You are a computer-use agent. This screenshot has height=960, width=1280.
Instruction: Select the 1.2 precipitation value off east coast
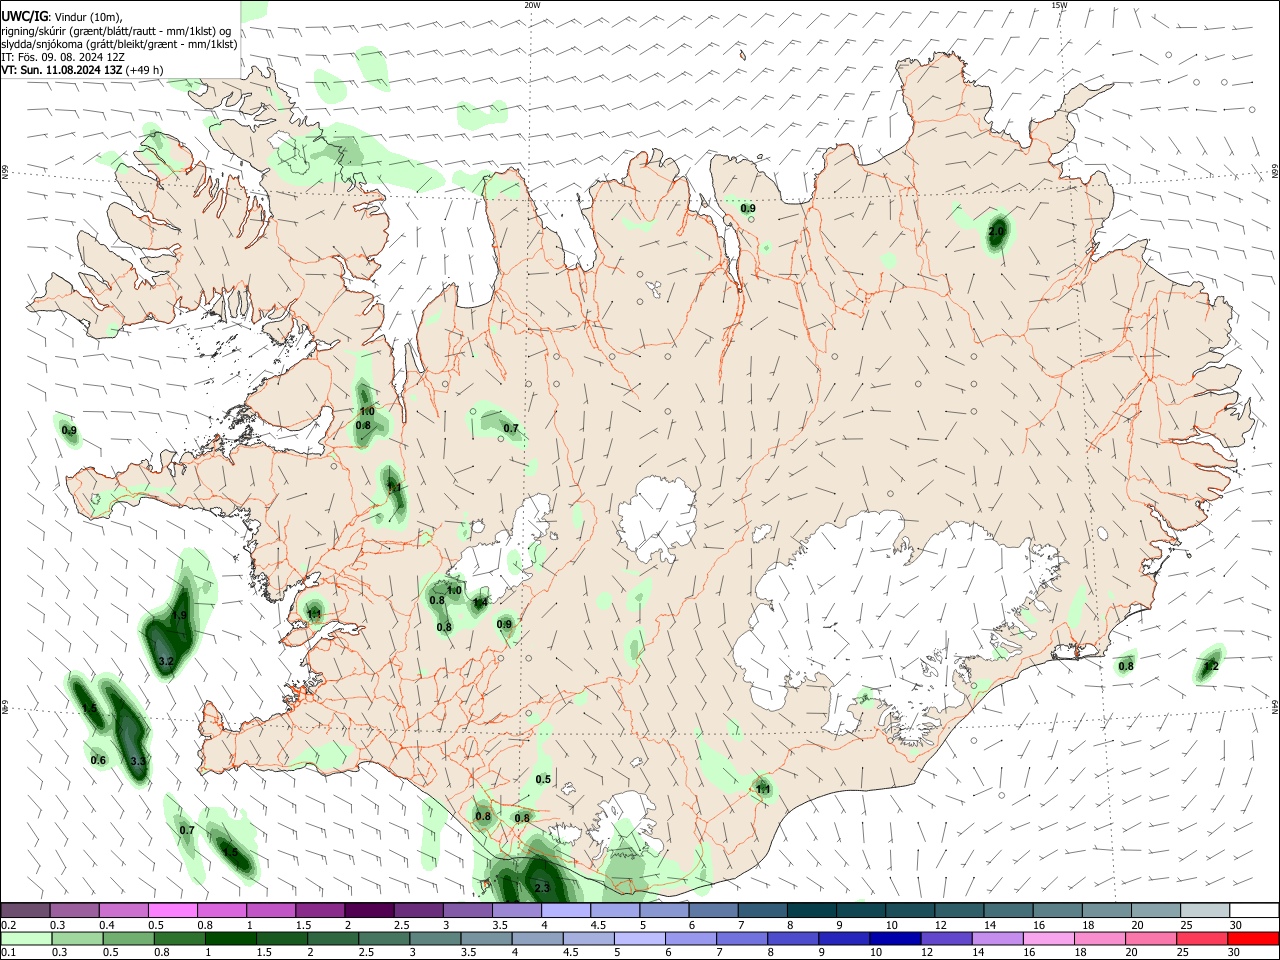point(1211,666)
